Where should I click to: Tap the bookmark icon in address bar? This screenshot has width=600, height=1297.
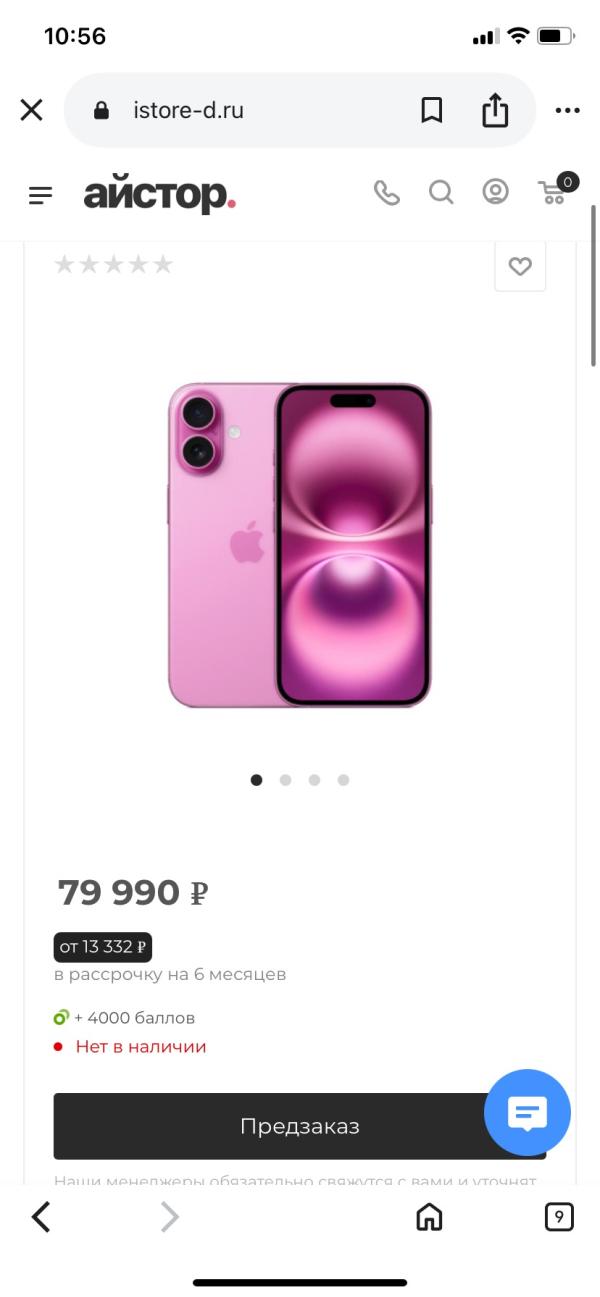431,110
